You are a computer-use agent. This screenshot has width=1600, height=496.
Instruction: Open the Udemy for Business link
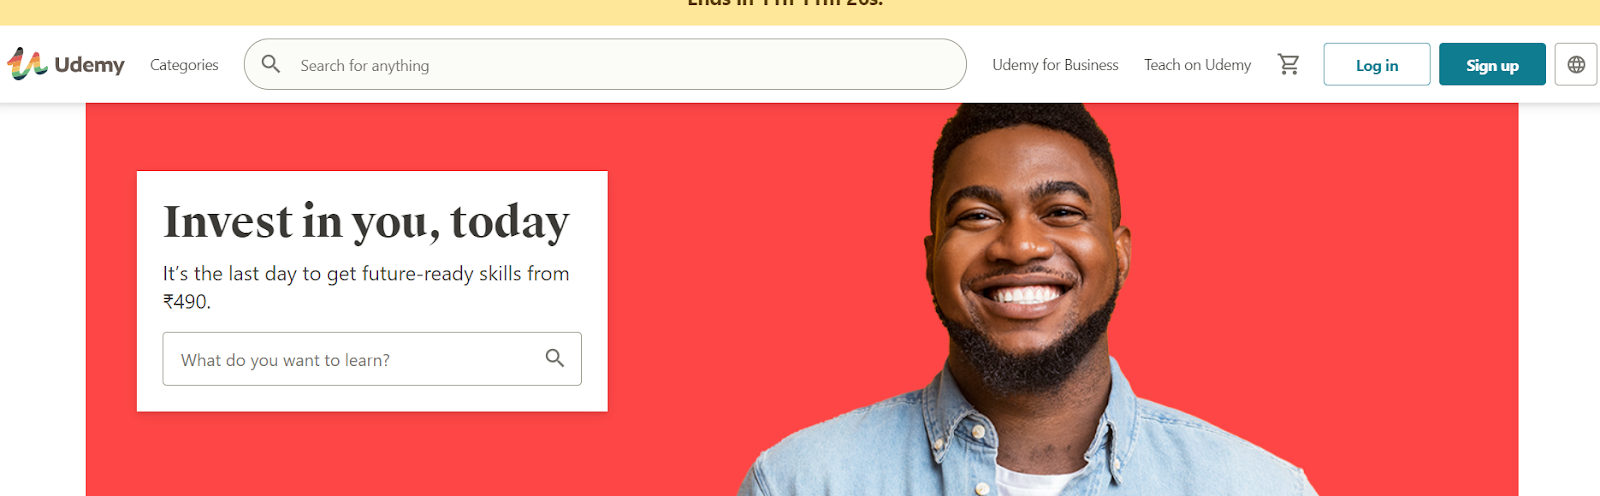1055,65
